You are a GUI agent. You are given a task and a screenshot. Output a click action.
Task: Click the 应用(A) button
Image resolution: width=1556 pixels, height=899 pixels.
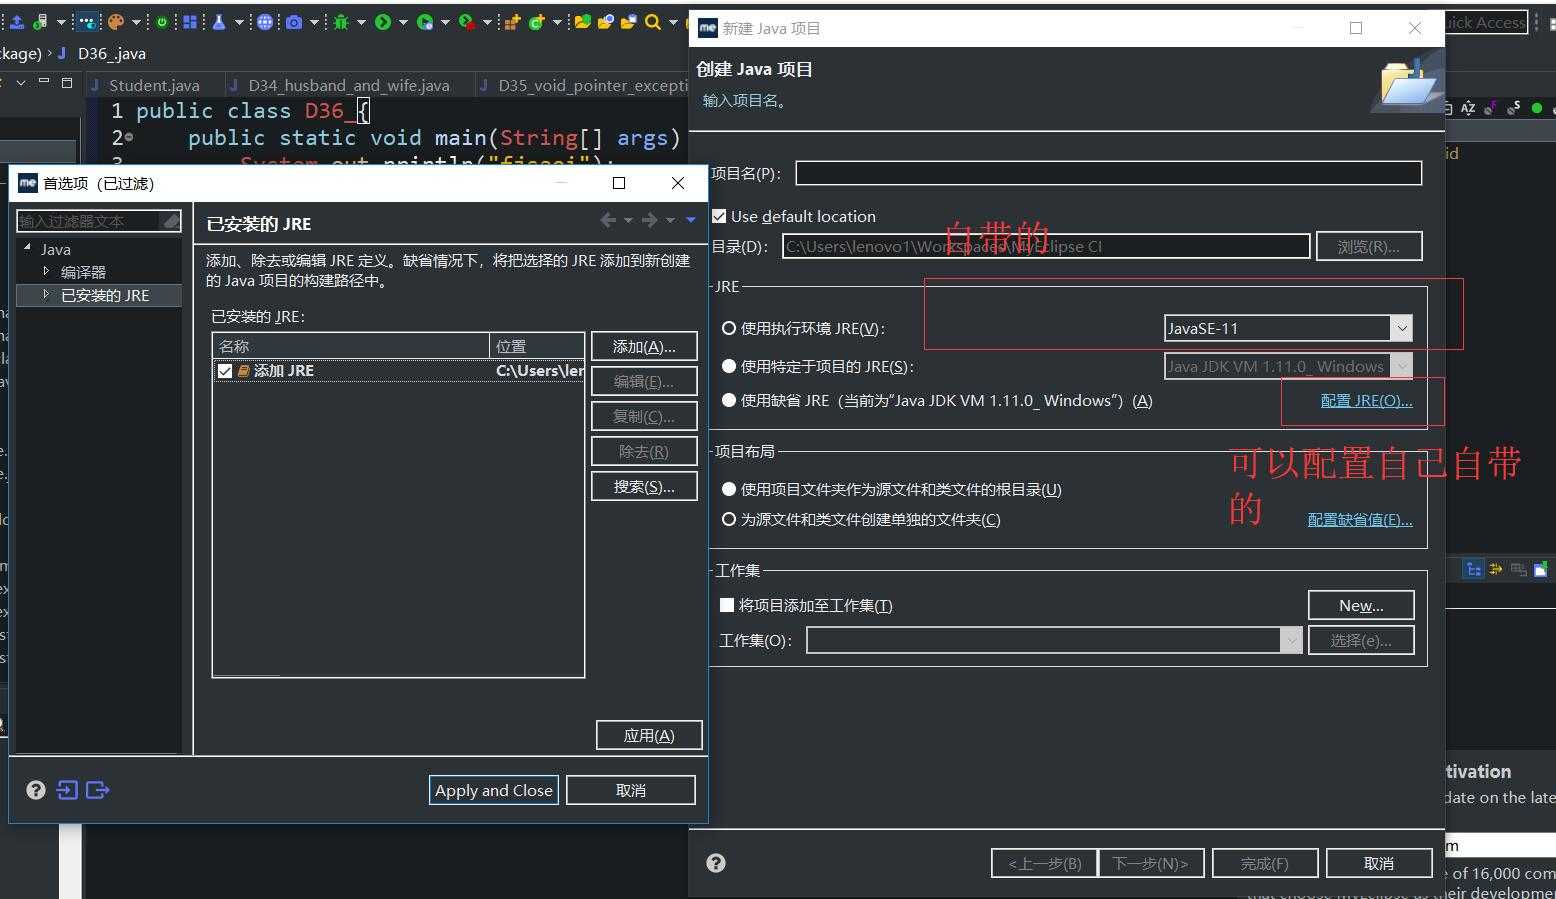pyautogui.click(x=649, y=735)
